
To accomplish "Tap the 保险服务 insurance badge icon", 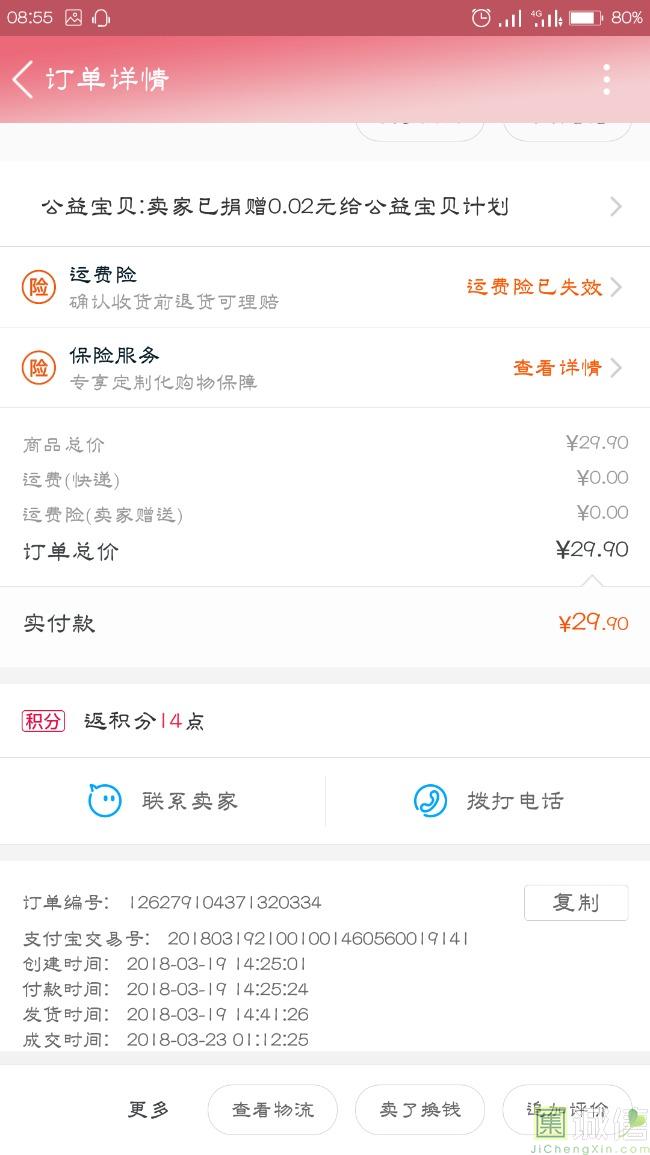I will (x=38, y=368).
